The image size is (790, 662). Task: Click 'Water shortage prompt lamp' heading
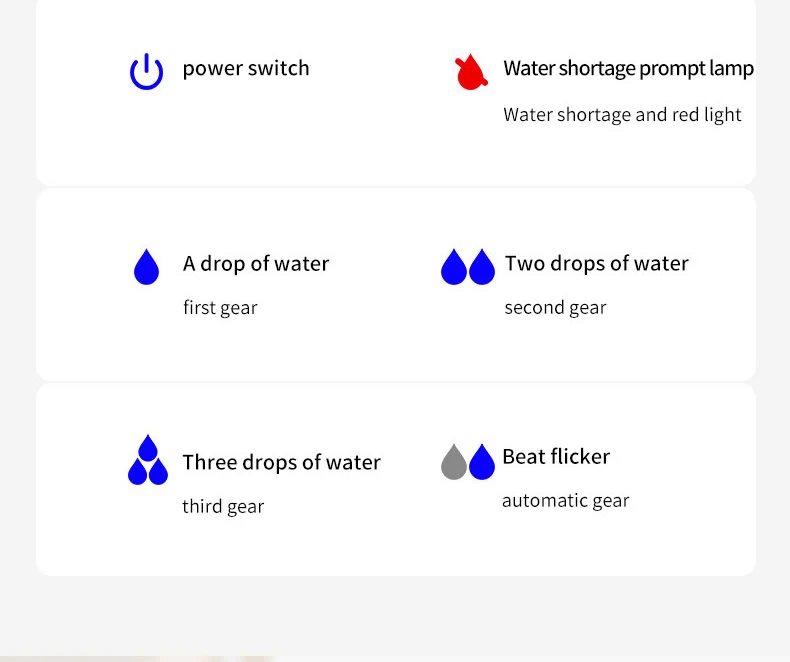tap(629, 69)
